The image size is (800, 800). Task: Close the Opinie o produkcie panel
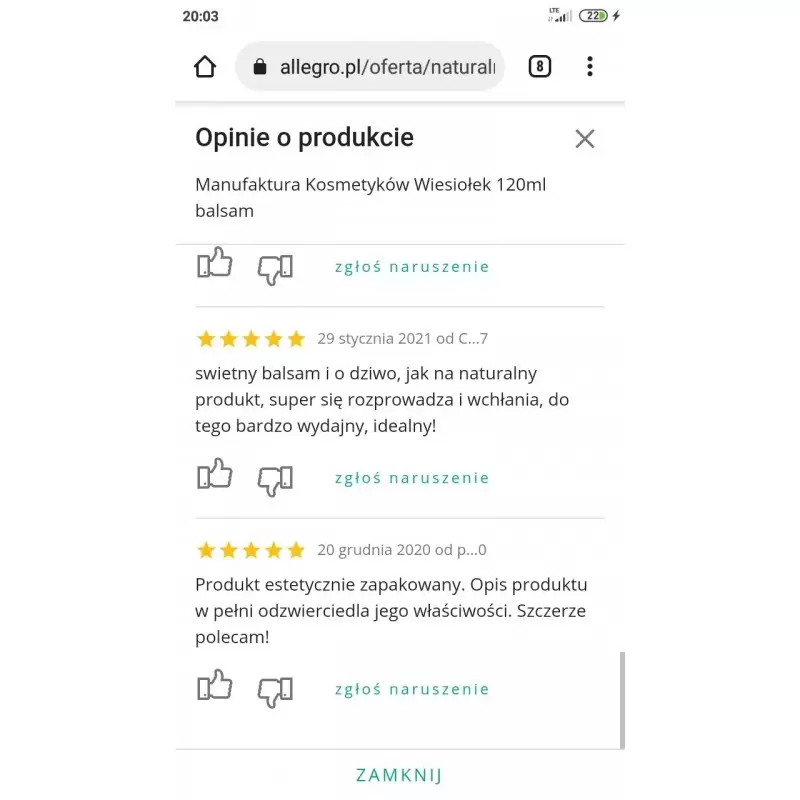click(585, 139)
